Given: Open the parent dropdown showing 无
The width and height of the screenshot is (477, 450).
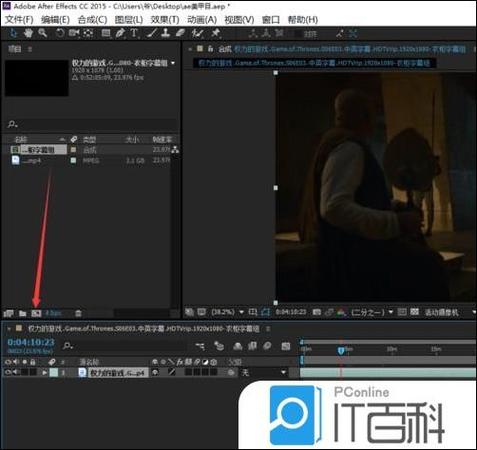Looking at the screenshot, I should 264,372.
